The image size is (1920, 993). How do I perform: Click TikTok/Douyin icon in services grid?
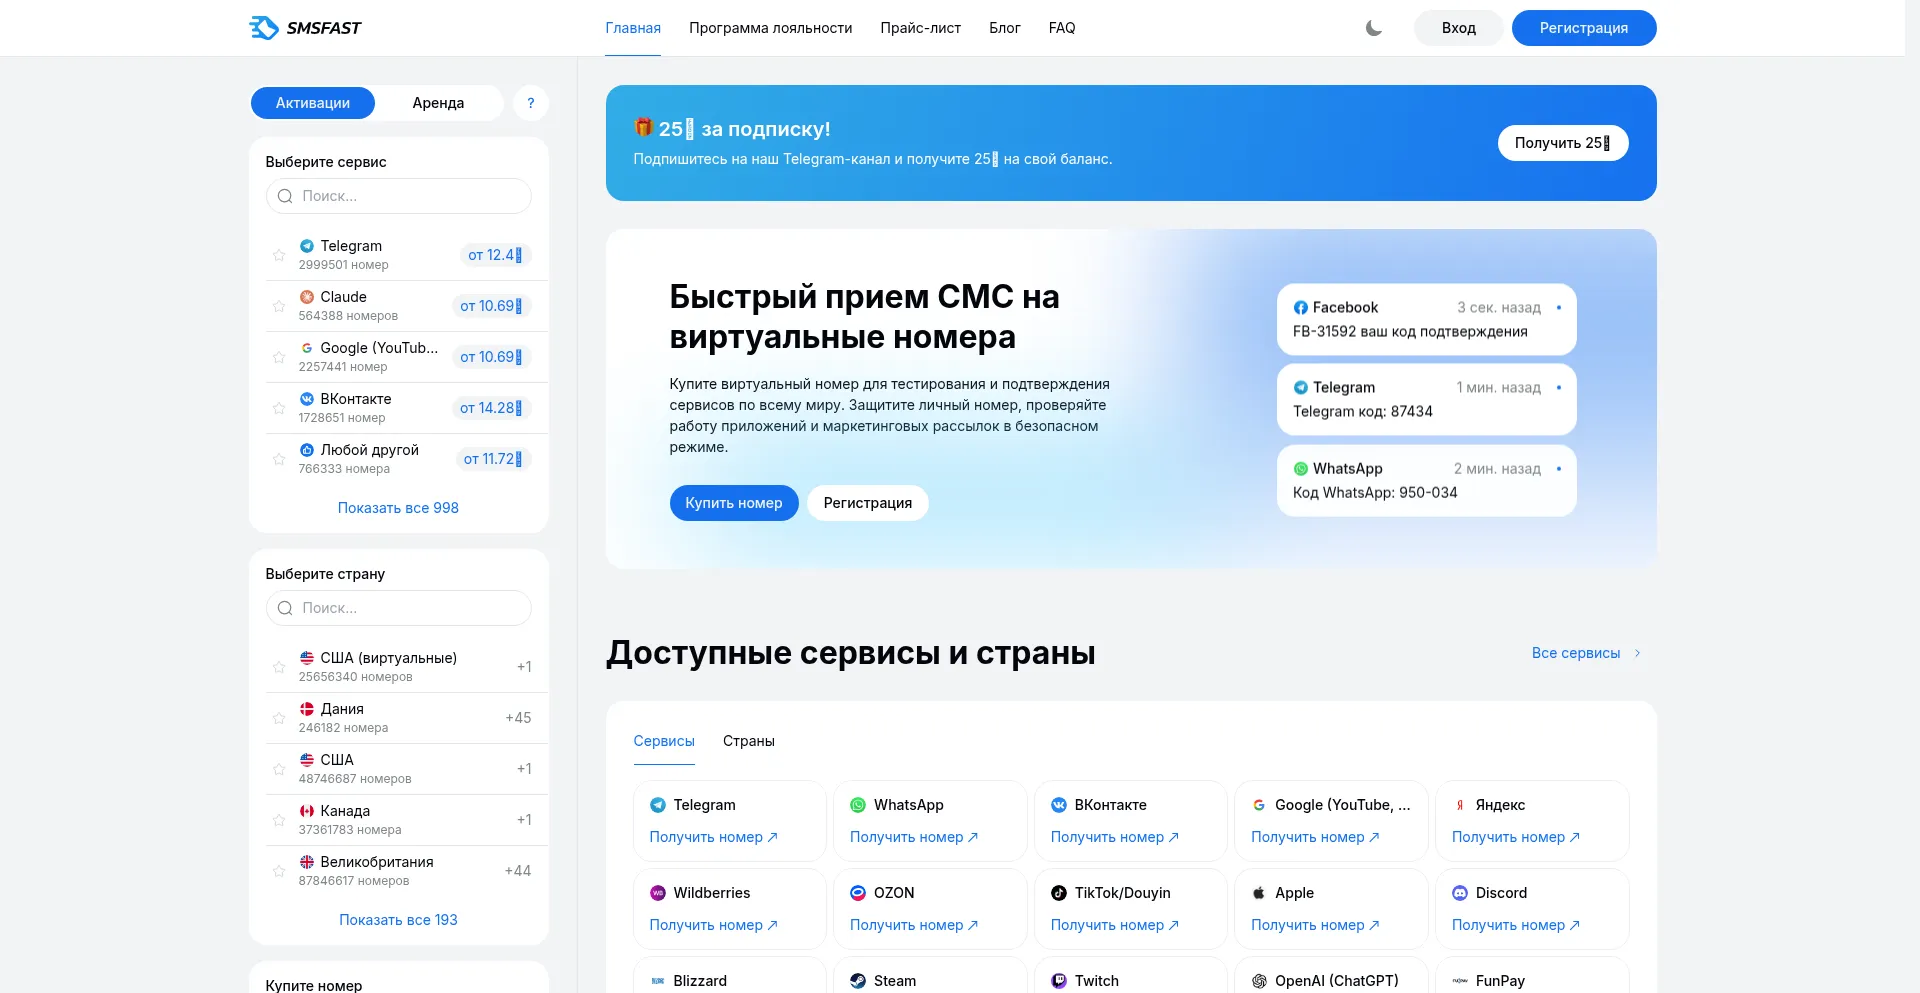(x=1059, y=893)
